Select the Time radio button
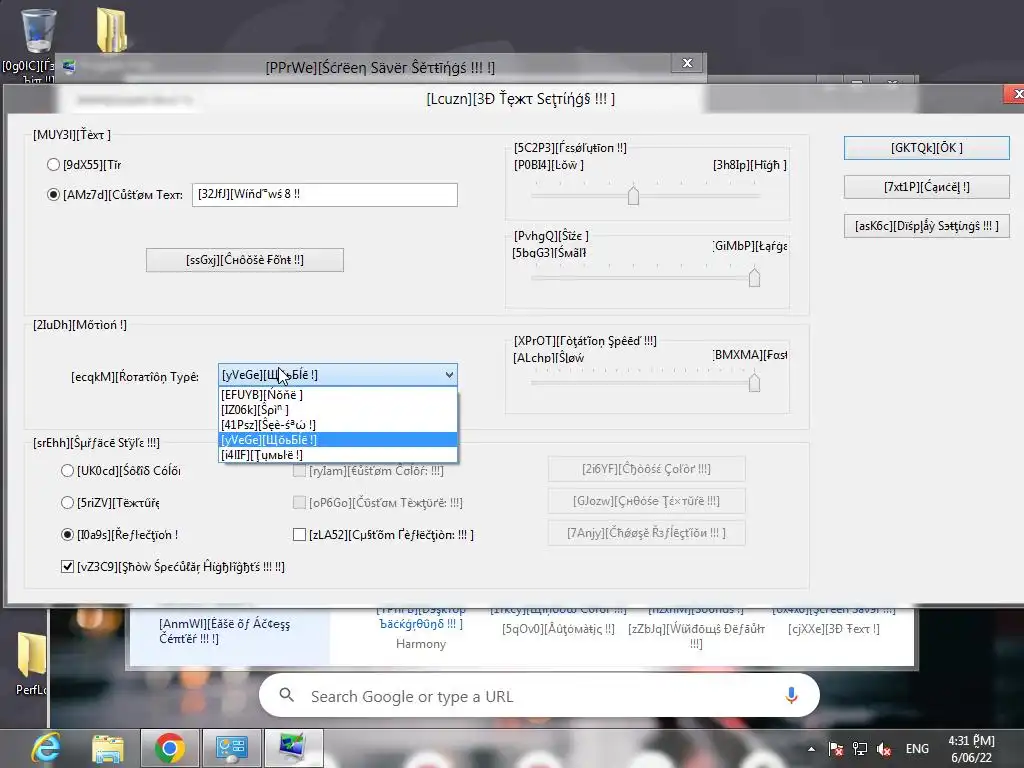Screen dimensions: 1024x768 click(x=54, y=165)
